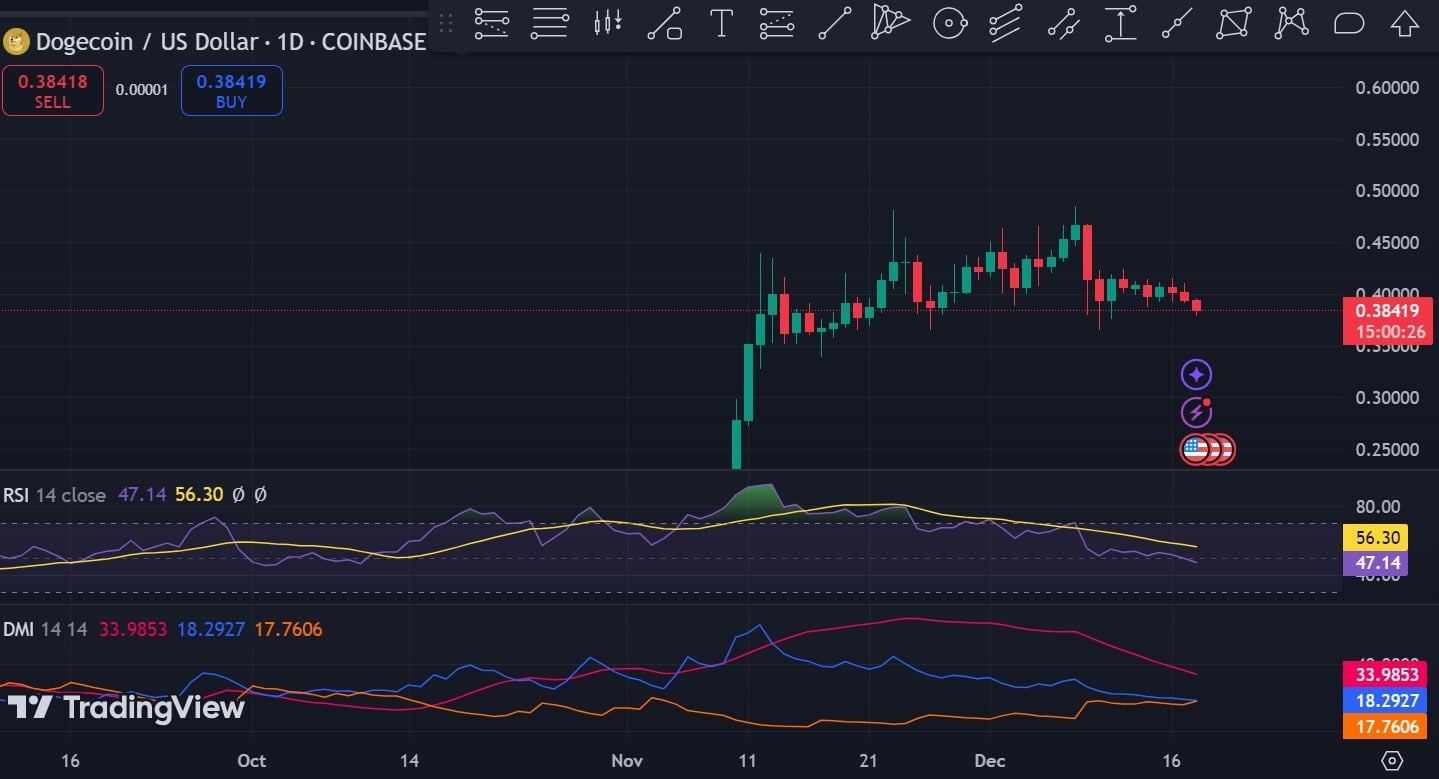Click the 80.00 RSI scale label
The width and height of the screenshot is (1439, 779).
[x=1378, y=507]
